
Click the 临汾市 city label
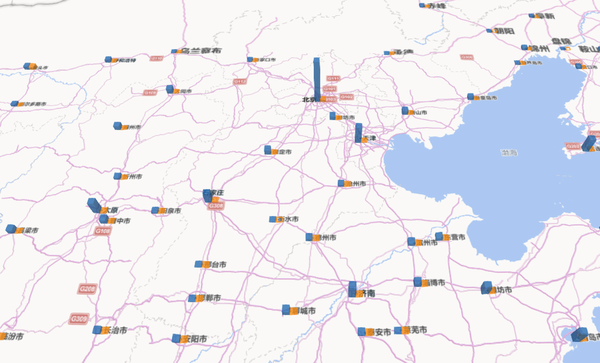(11, 337)
